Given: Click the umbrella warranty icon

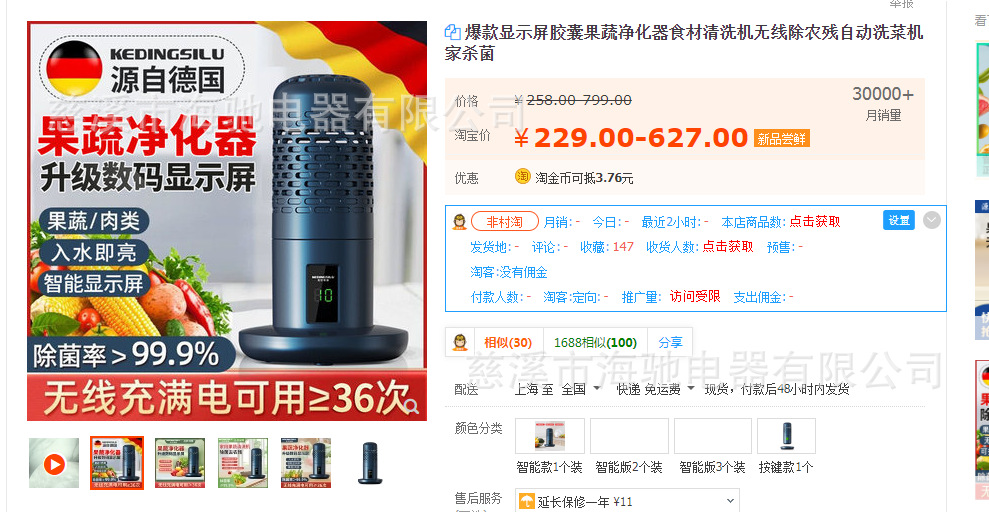Looking at the screenshot, I should [526, 502].
